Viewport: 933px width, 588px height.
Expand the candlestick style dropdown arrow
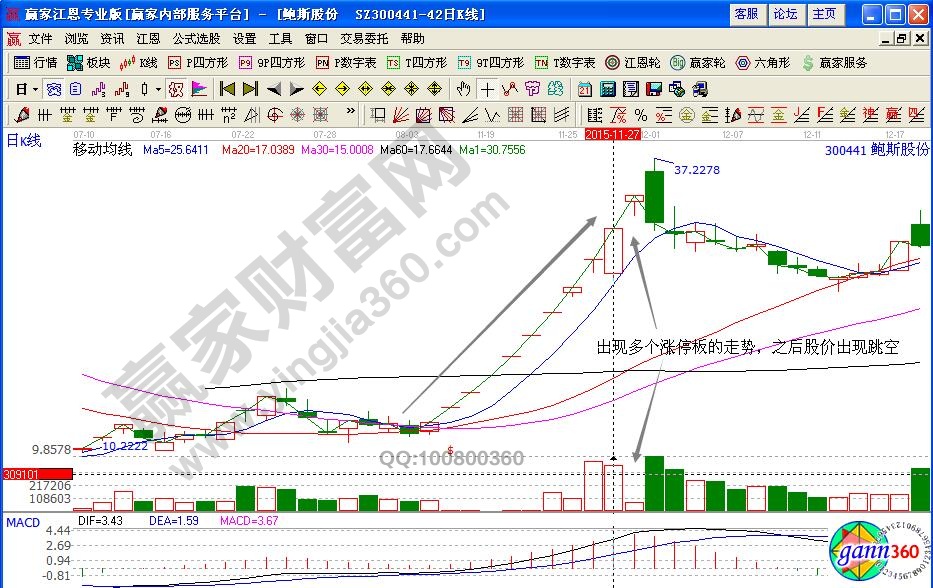pos(158,88)
